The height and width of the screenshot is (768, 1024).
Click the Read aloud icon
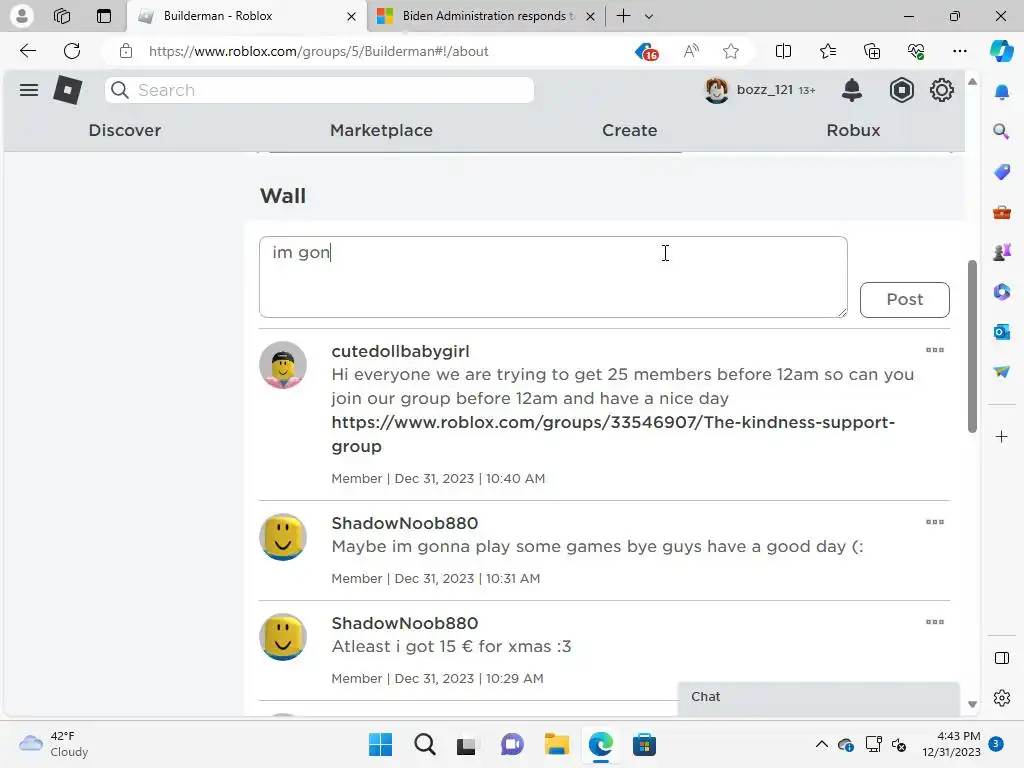(691, 51)
